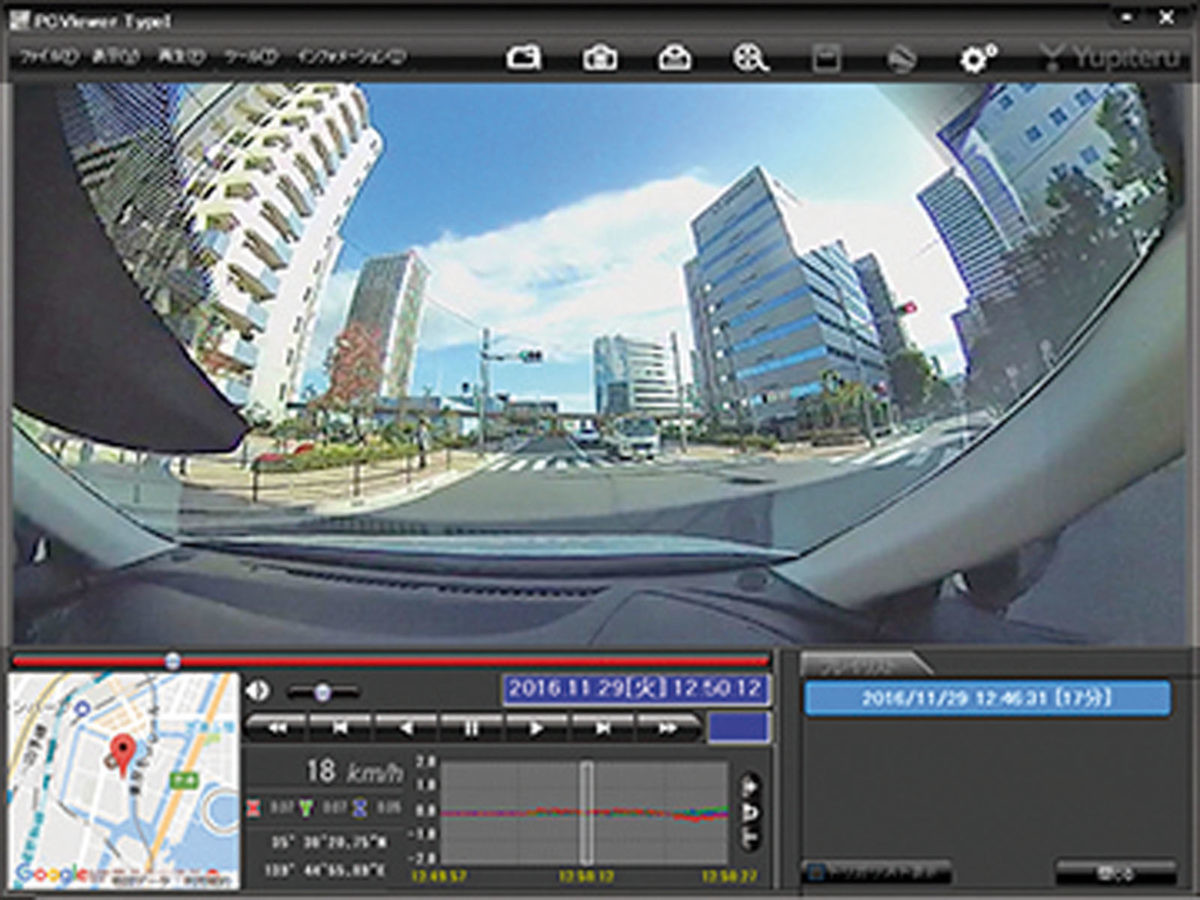Image resolution: width=1200 pixels, height=900 pixels.
Task: Open the インフォメーション menu
Action: tap(351, 57)
